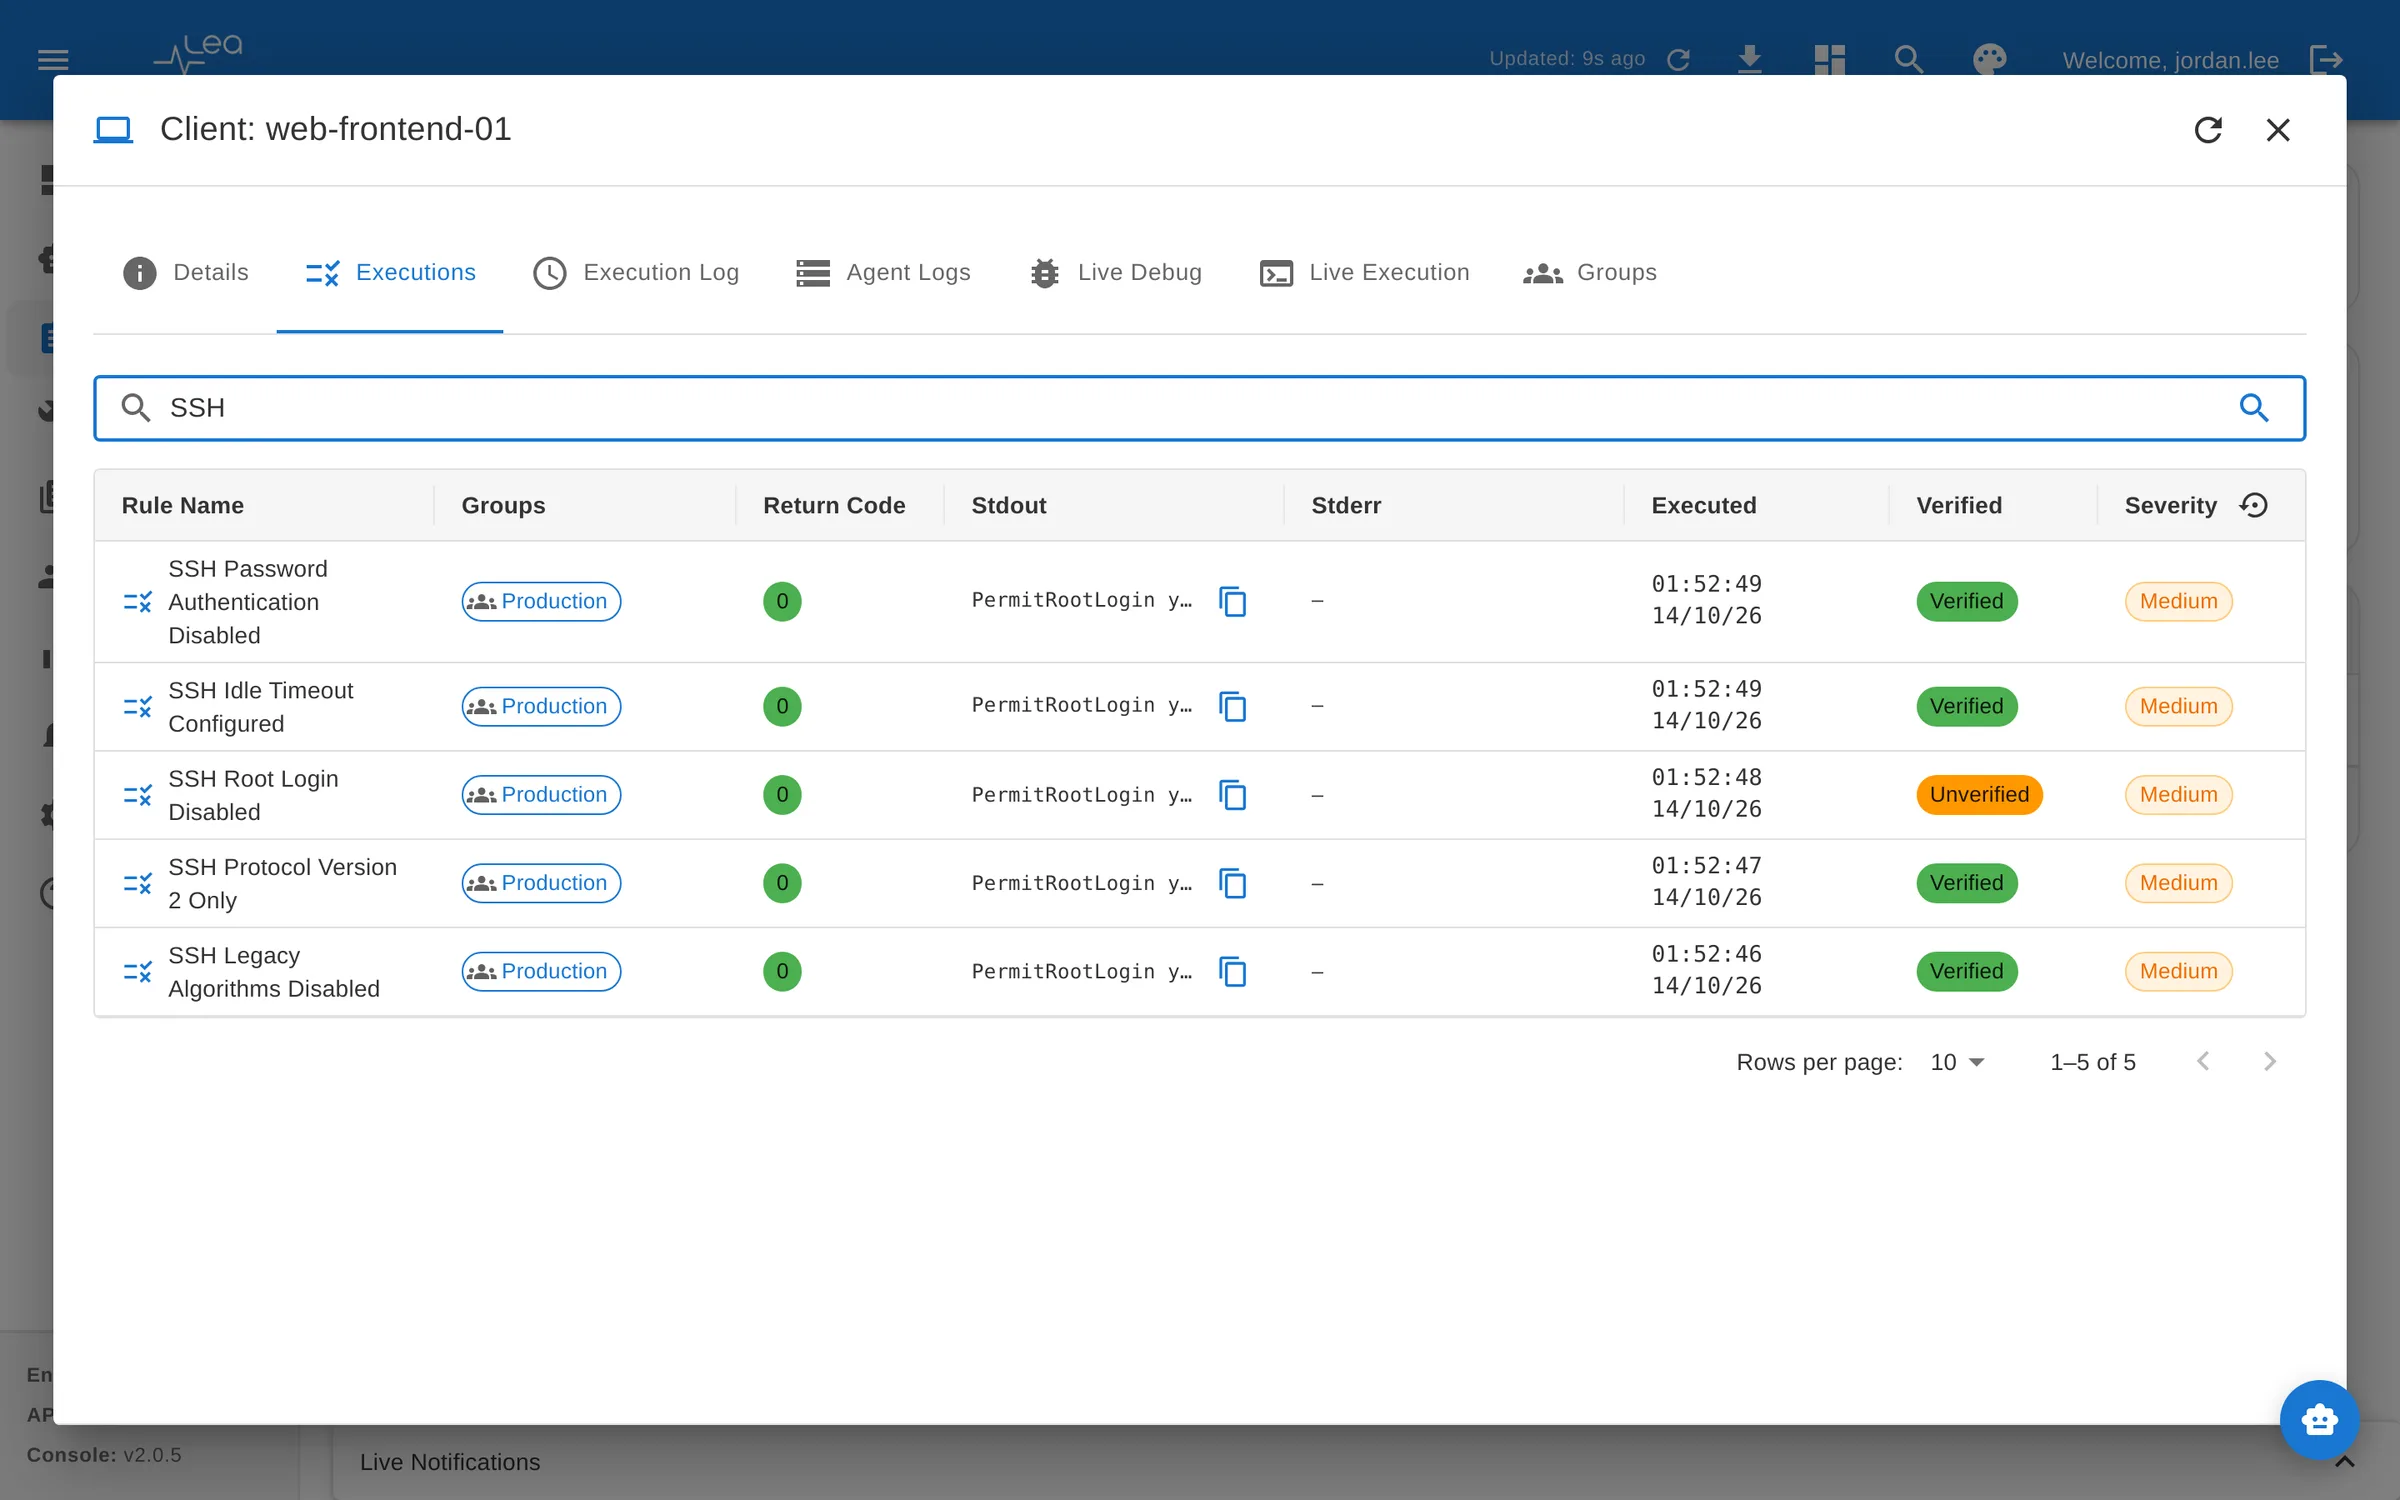Refresh the Updated 9s ago timer
The height and width of the screenshot is (1500, 2400).
(x=1679, y=60)
